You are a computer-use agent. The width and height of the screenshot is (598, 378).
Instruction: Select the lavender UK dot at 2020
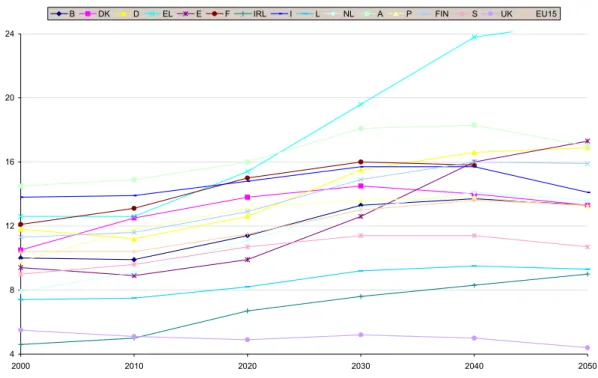click(x=248, y=339)
